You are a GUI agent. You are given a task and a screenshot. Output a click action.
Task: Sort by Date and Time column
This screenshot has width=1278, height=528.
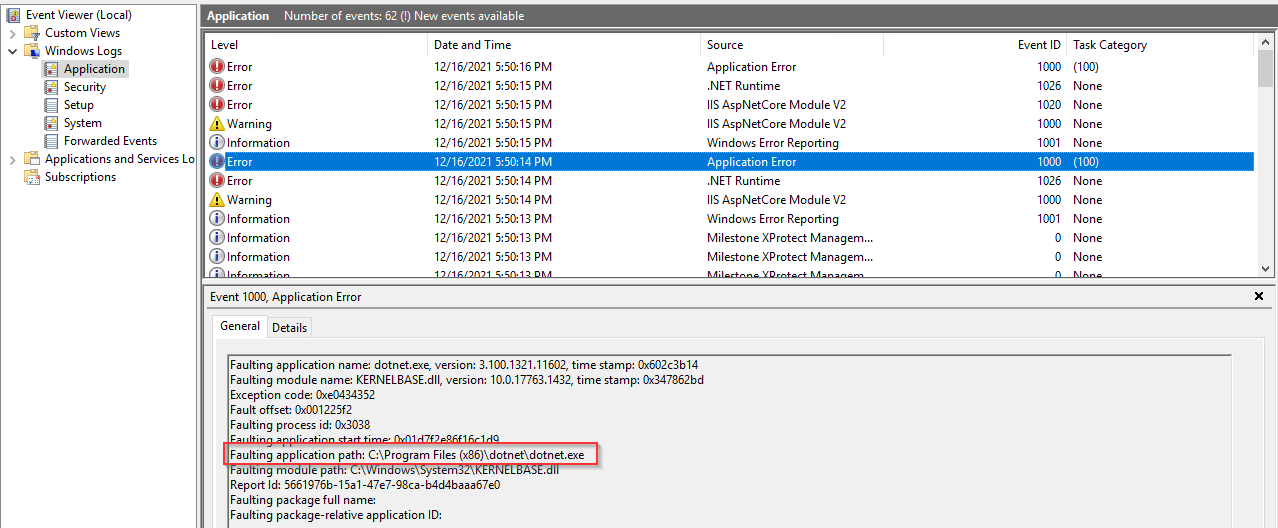[x=472, y=45]
